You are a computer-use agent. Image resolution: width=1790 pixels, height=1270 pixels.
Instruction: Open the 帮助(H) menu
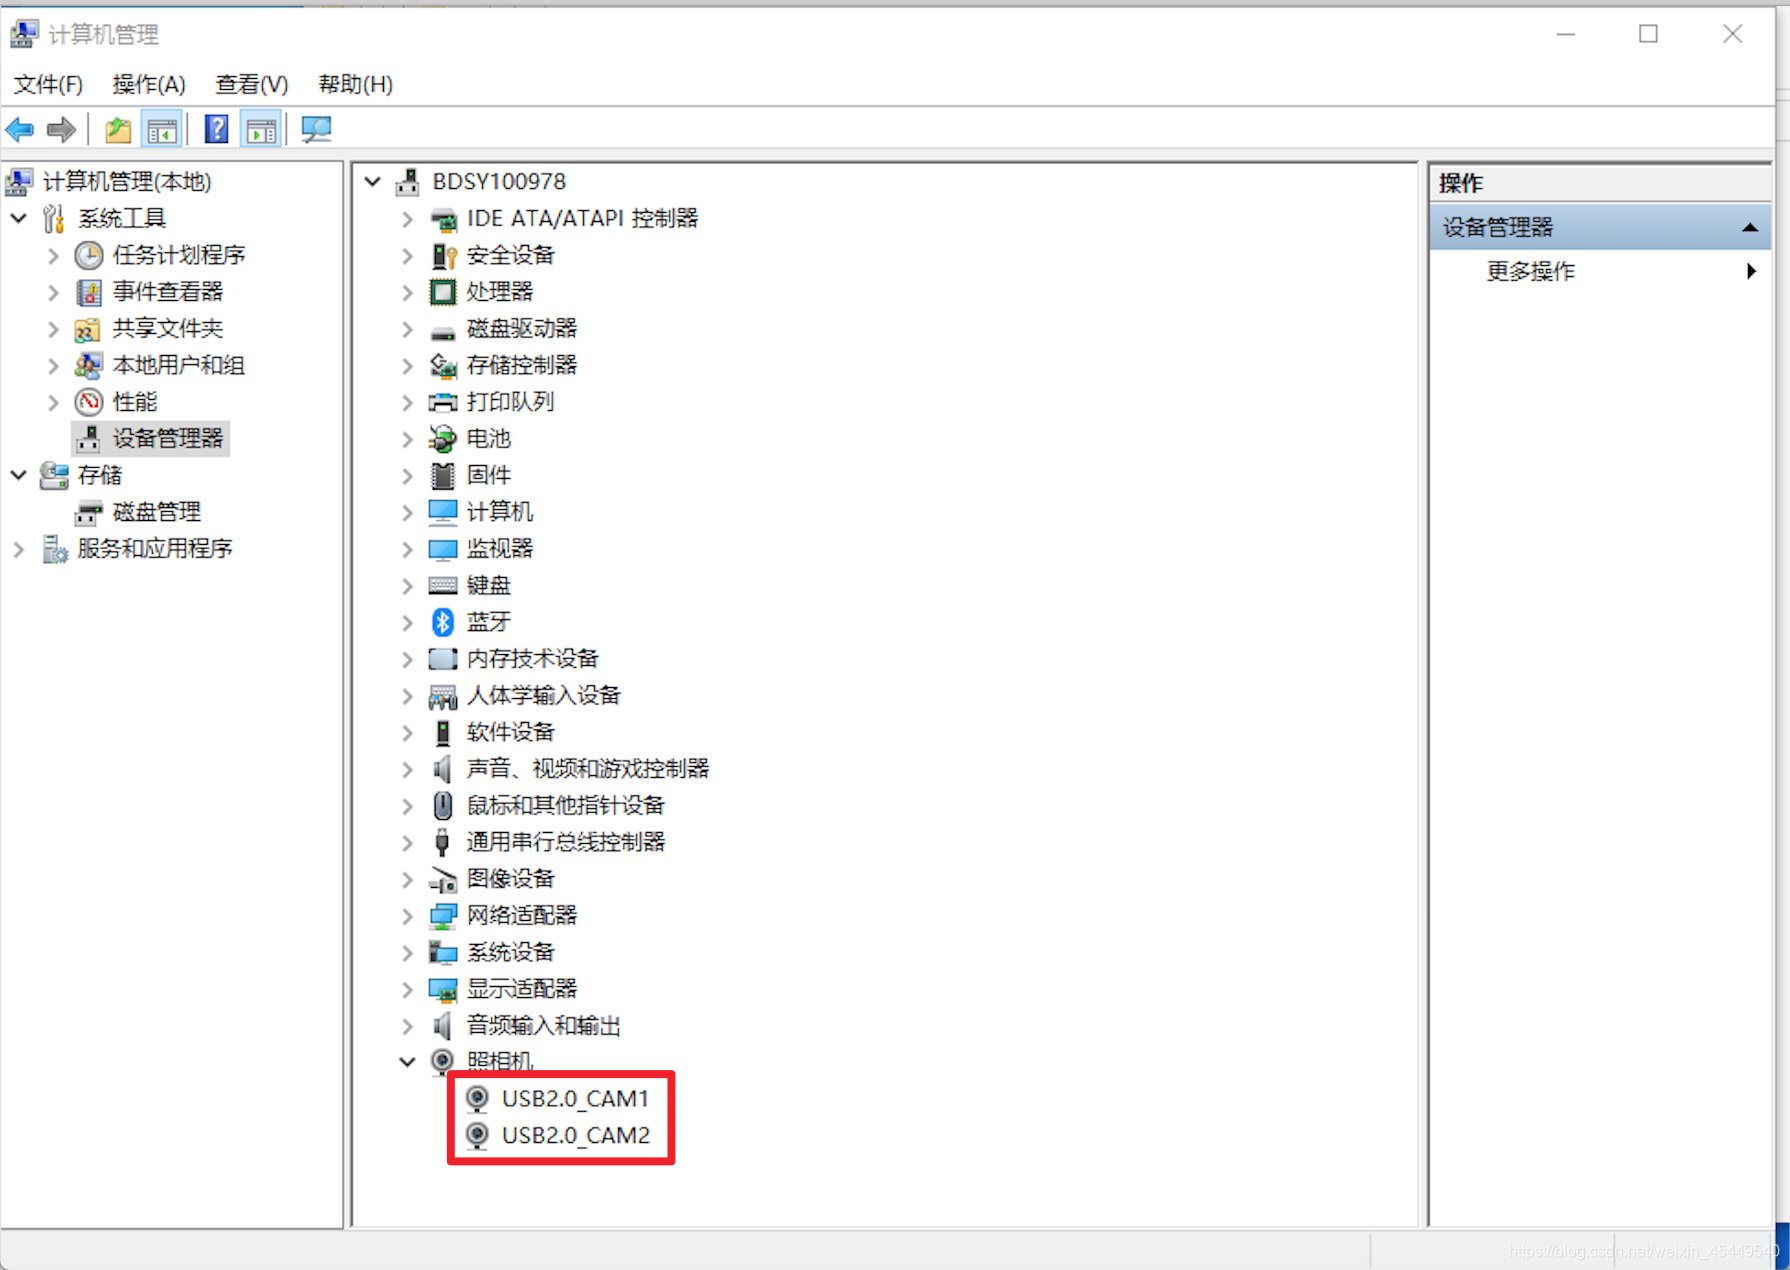click(355, 84)
